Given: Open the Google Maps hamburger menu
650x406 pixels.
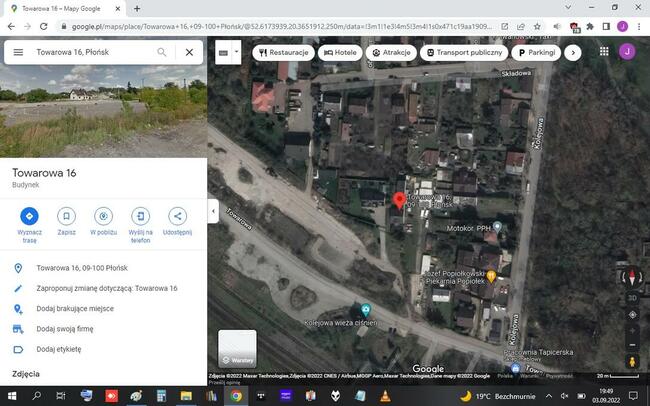Looking at the screenshot, I should (x=18, y=52).
